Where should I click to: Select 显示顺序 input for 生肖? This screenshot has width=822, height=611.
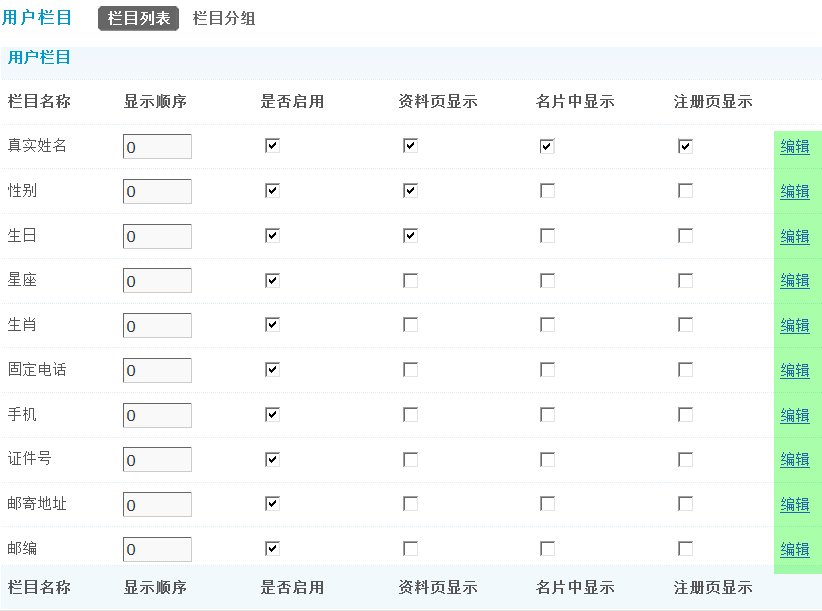click(x=157, y=324)
